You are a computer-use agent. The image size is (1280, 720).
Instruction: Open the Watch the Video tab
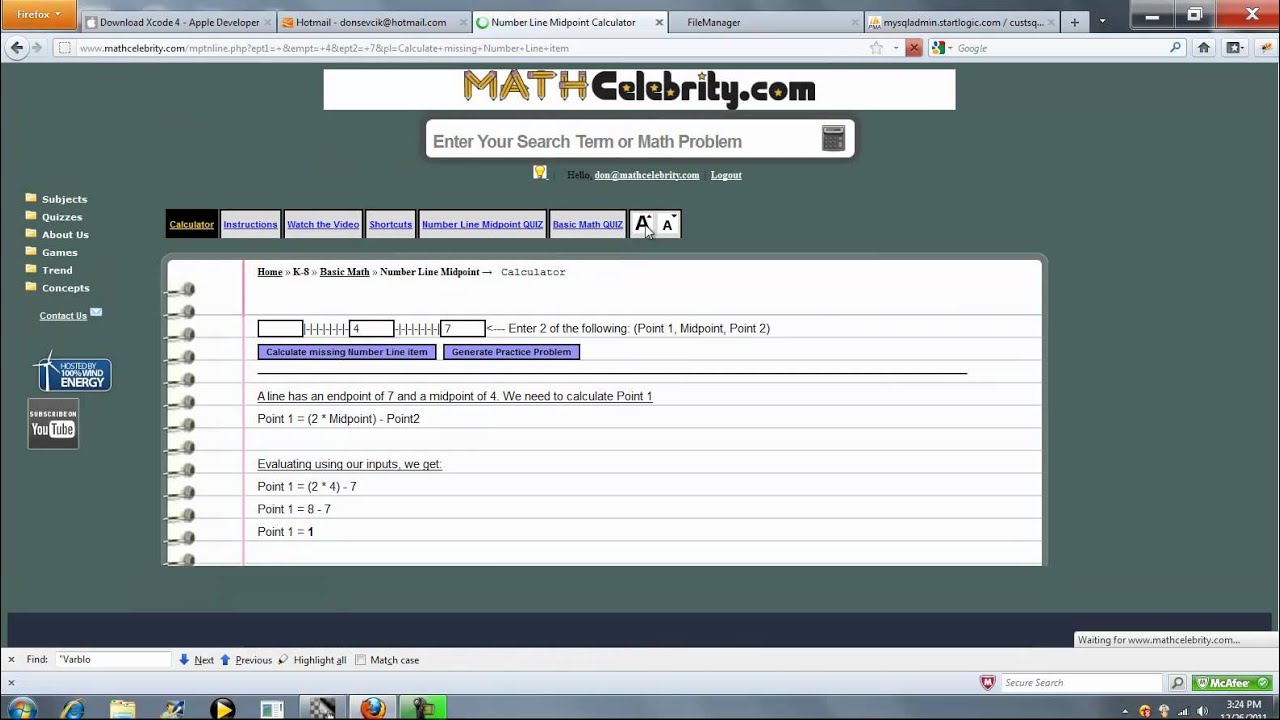[323, 224]
